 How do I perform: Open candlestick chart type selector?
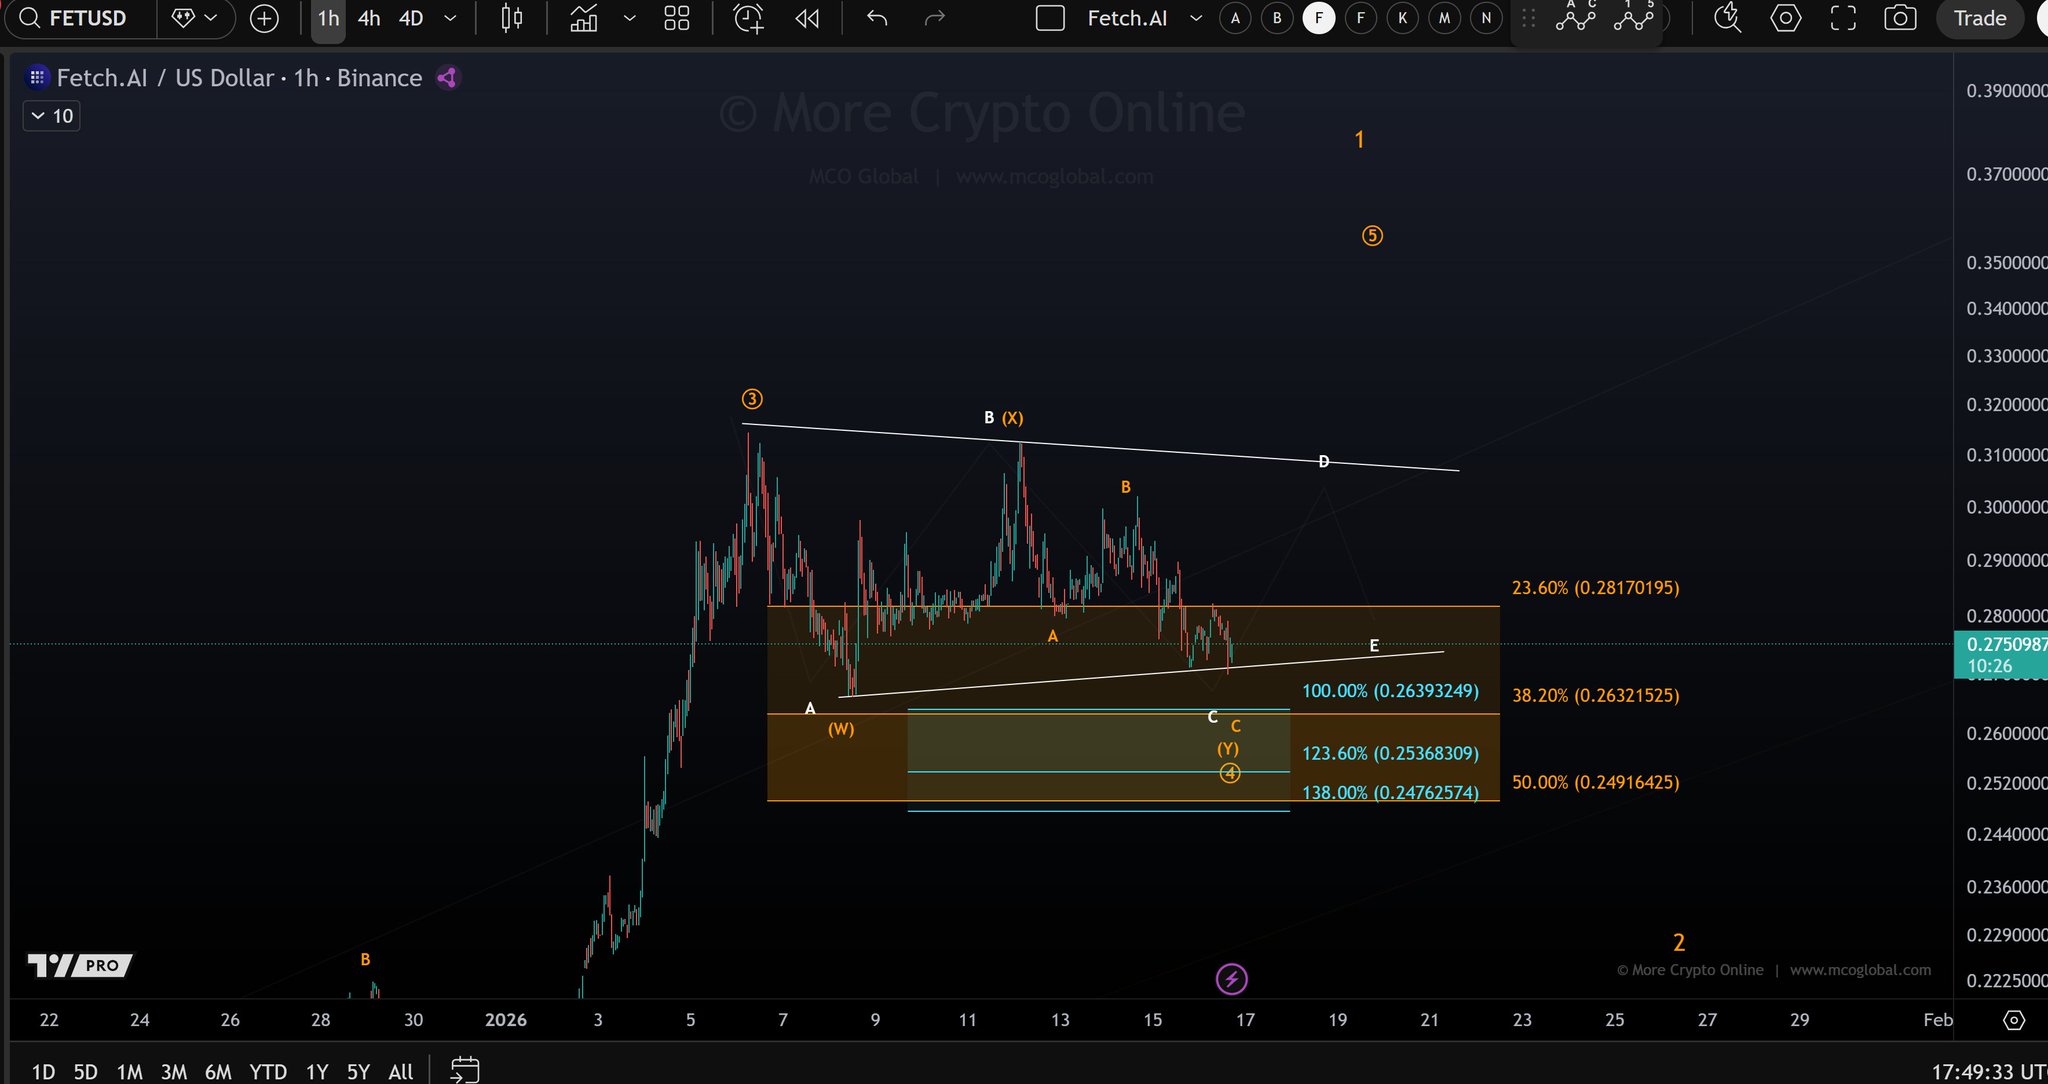511,18
